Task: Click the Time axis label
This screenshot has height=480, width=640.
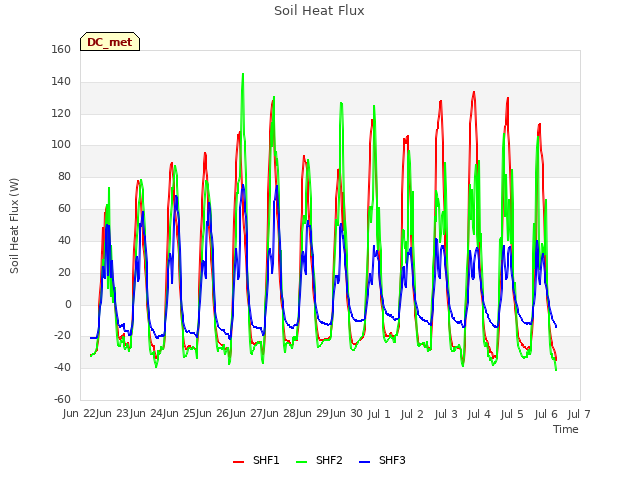Action: [566, 429]
